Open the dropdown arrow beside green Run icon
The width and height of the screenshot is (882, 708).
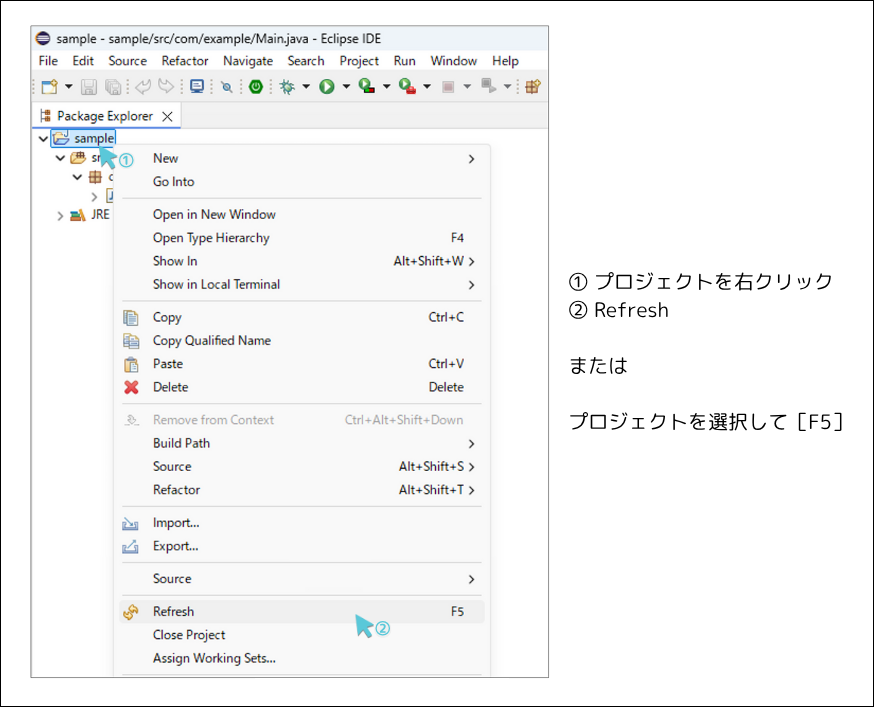(x=346, y=87)
